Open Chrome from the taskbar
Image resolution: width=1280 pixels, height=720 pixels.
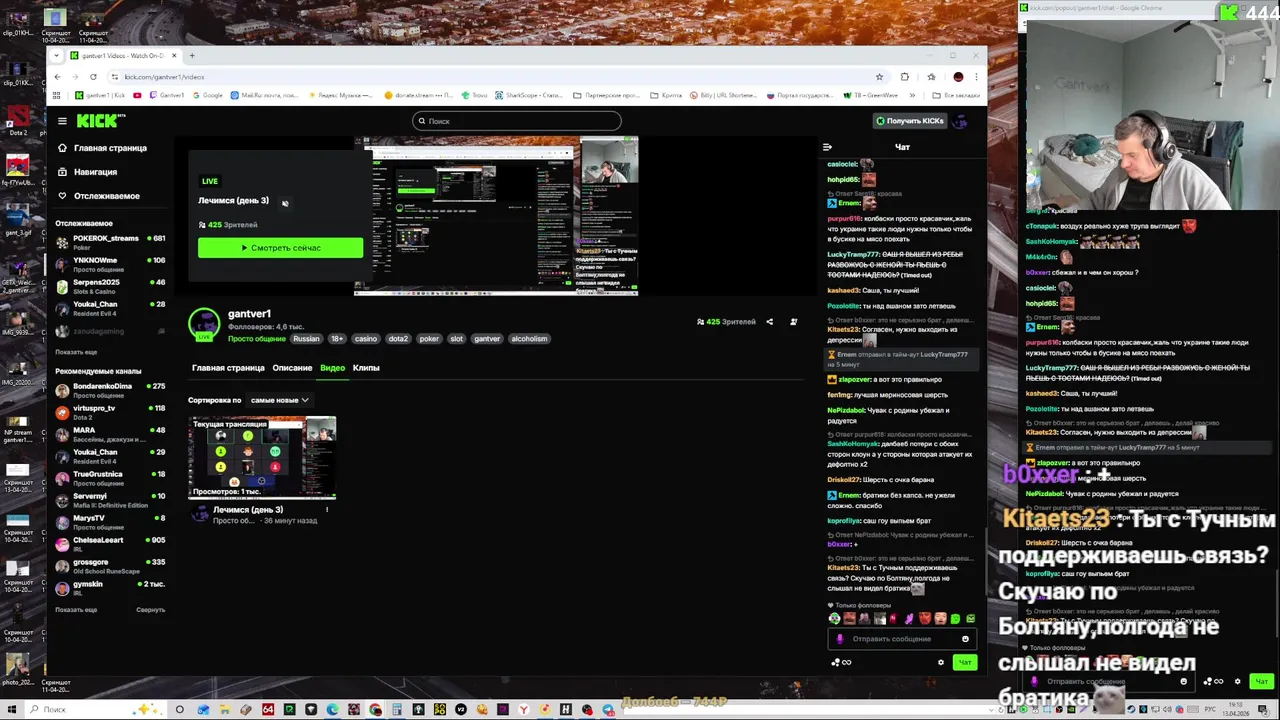pyautogui.click(x=375, y=710)
